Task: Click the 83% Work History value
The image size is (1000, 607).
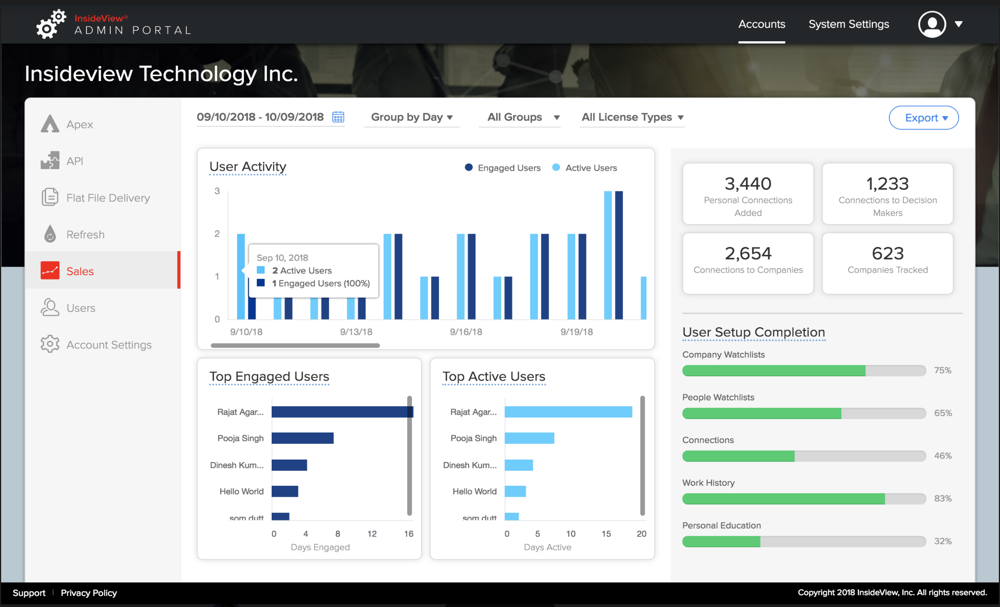Action: (x=943, y=499)
